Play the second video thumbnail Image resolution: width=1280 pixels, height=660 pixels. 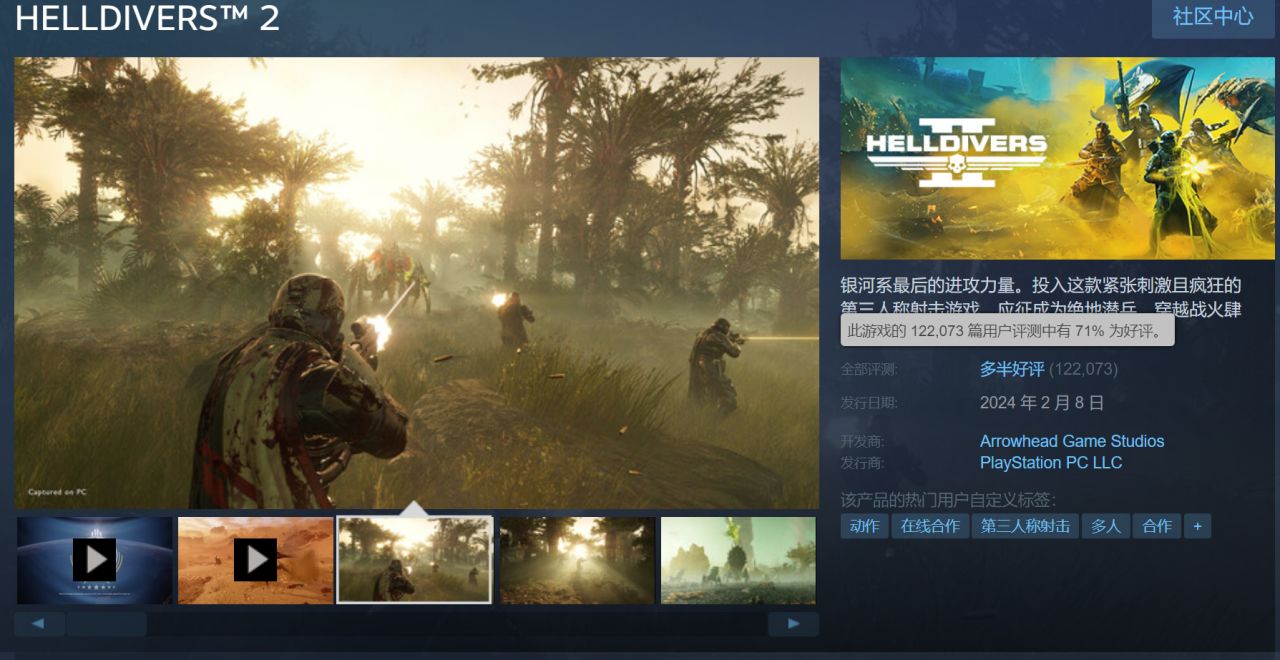point(255,560)
